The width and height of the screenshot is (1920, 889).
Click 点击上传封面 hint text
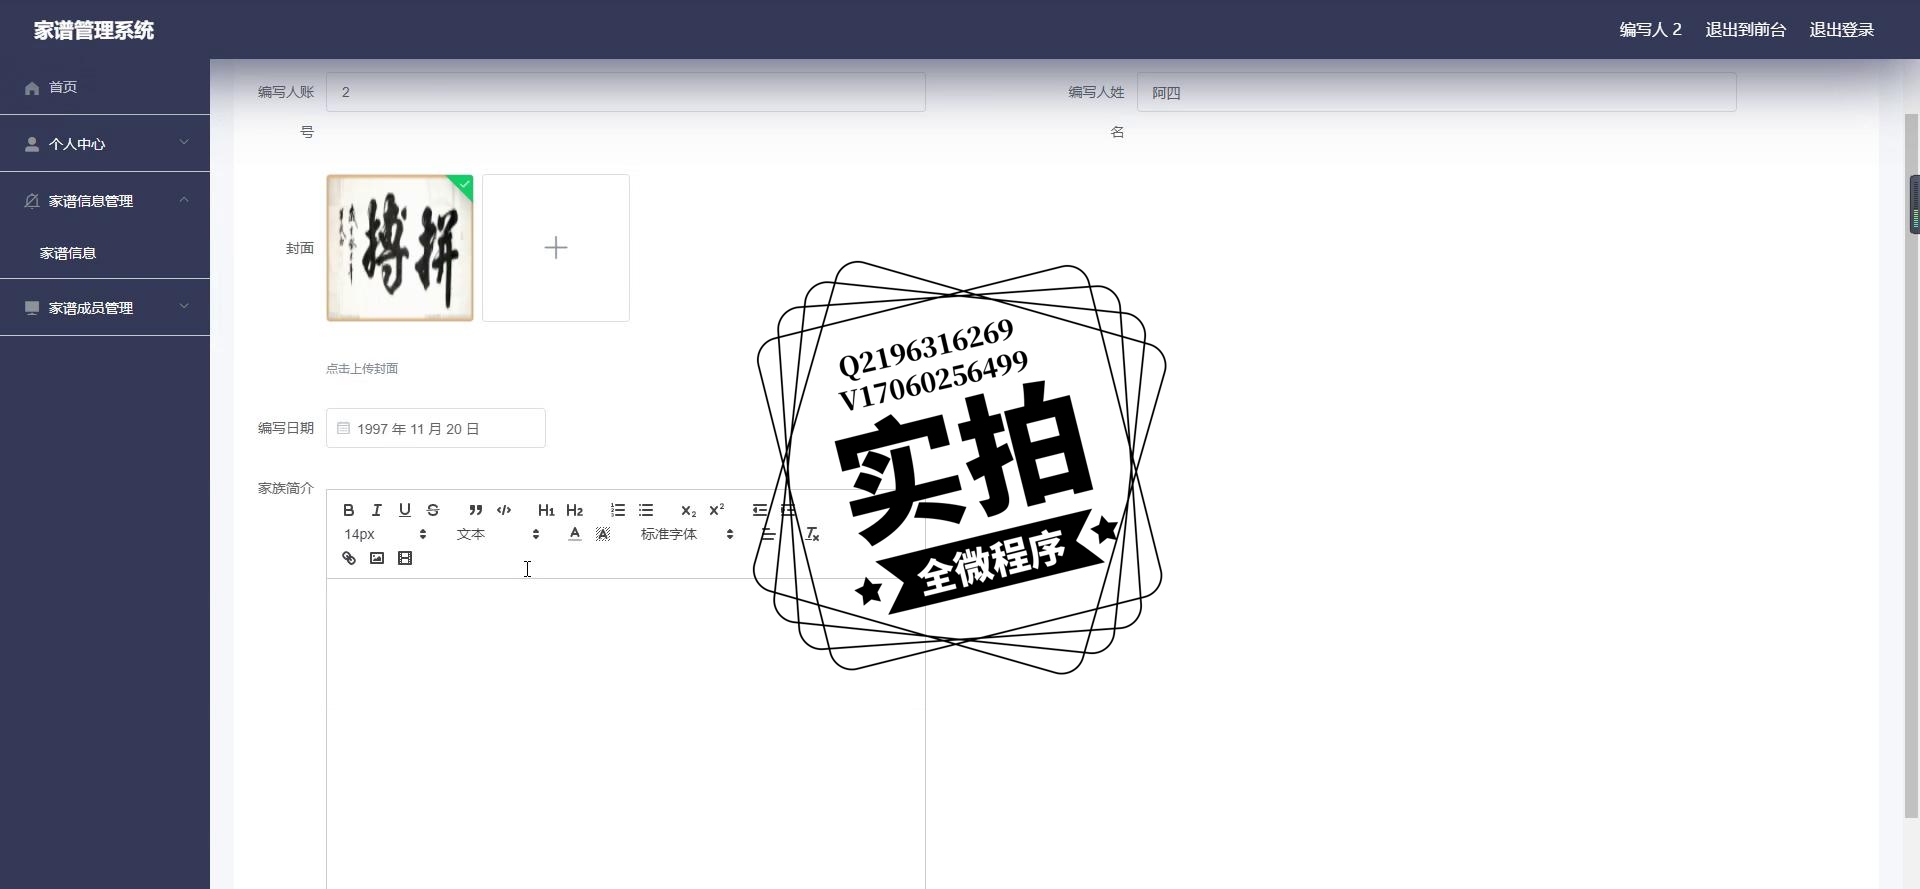coord(362,369)
